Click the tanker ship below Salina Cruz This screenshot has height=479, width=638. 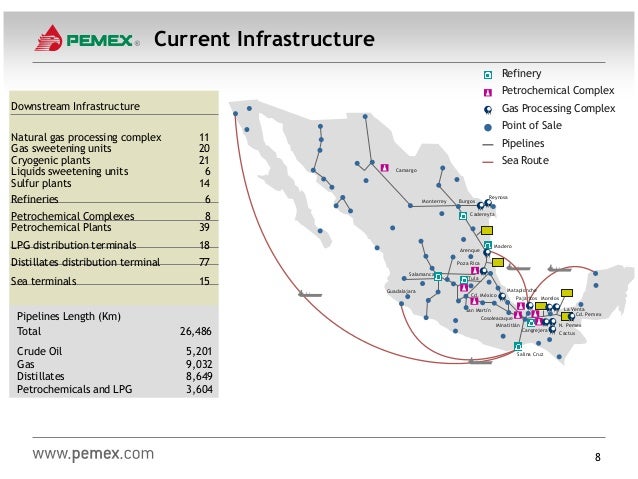[480, 361]
